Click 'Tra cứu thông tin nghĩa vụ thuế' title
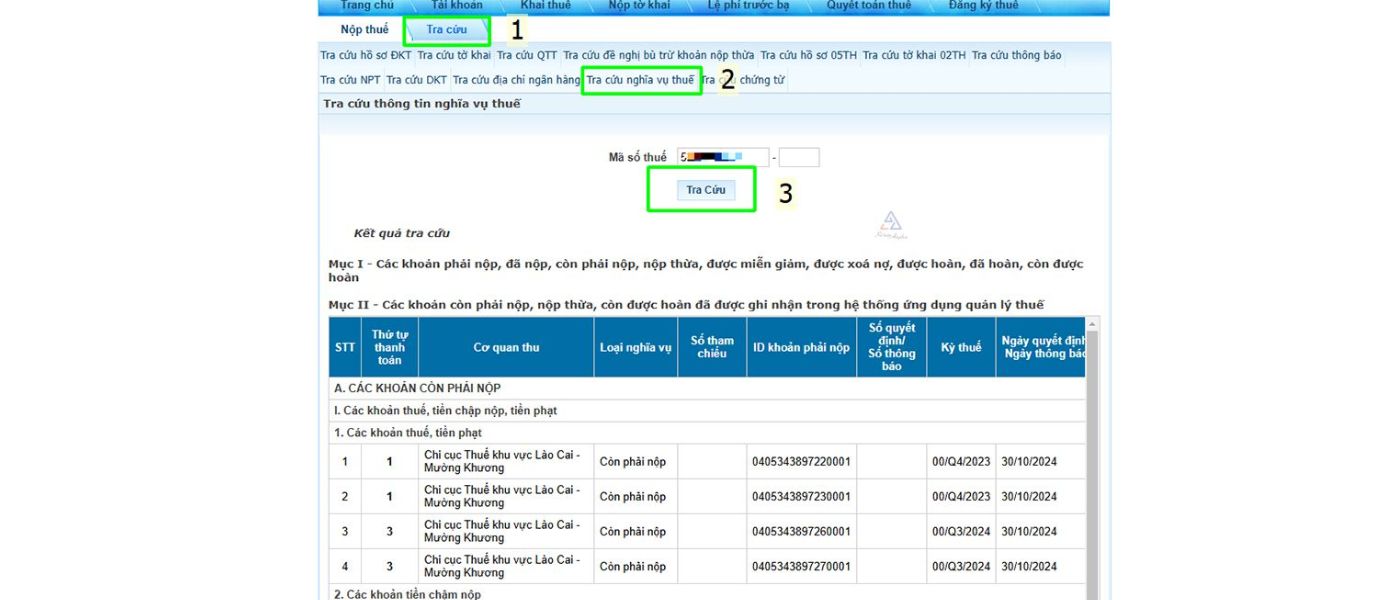 421,103
